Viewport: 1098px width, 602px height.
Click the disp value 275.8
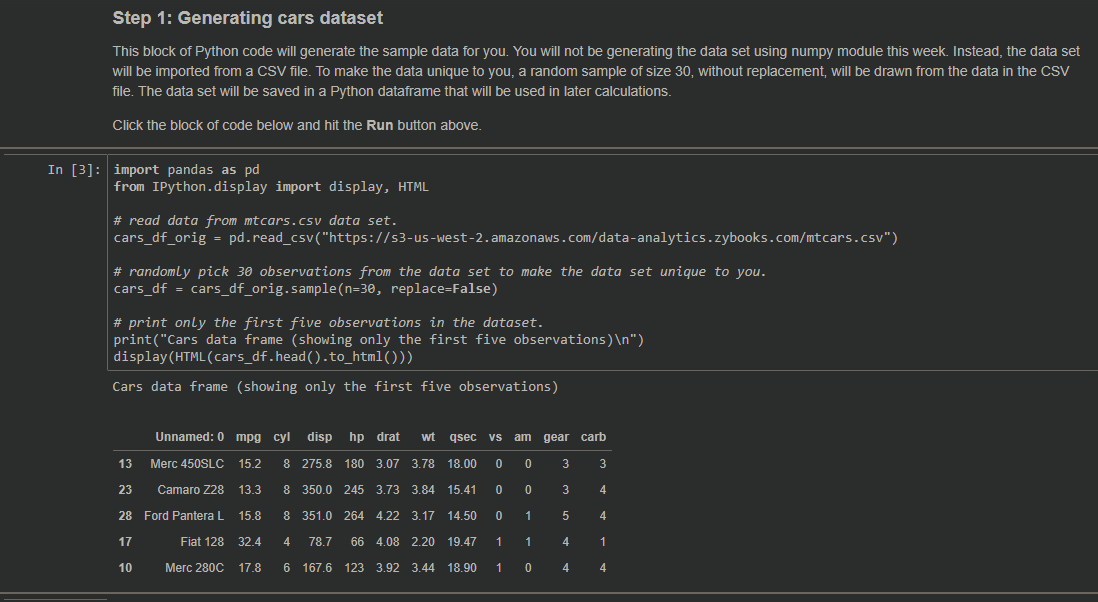pyautogui.click(x=317, y=464)
